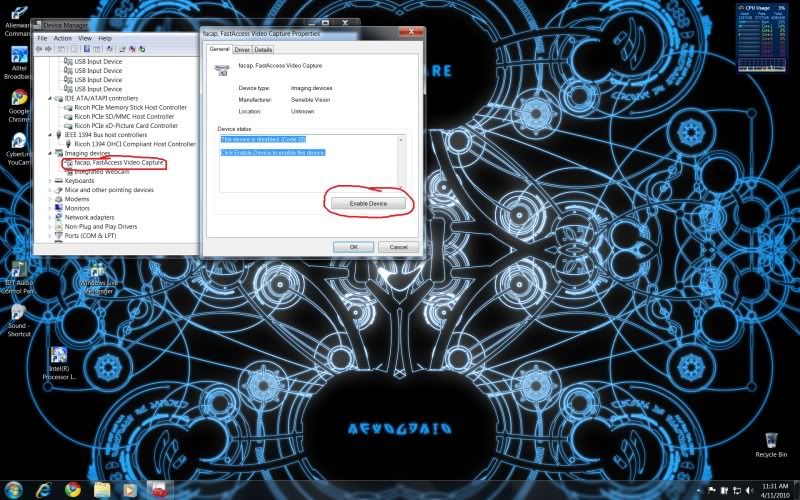Expand Mice and other pointing devices
800x500 pixels.
[x=50, y=190]
